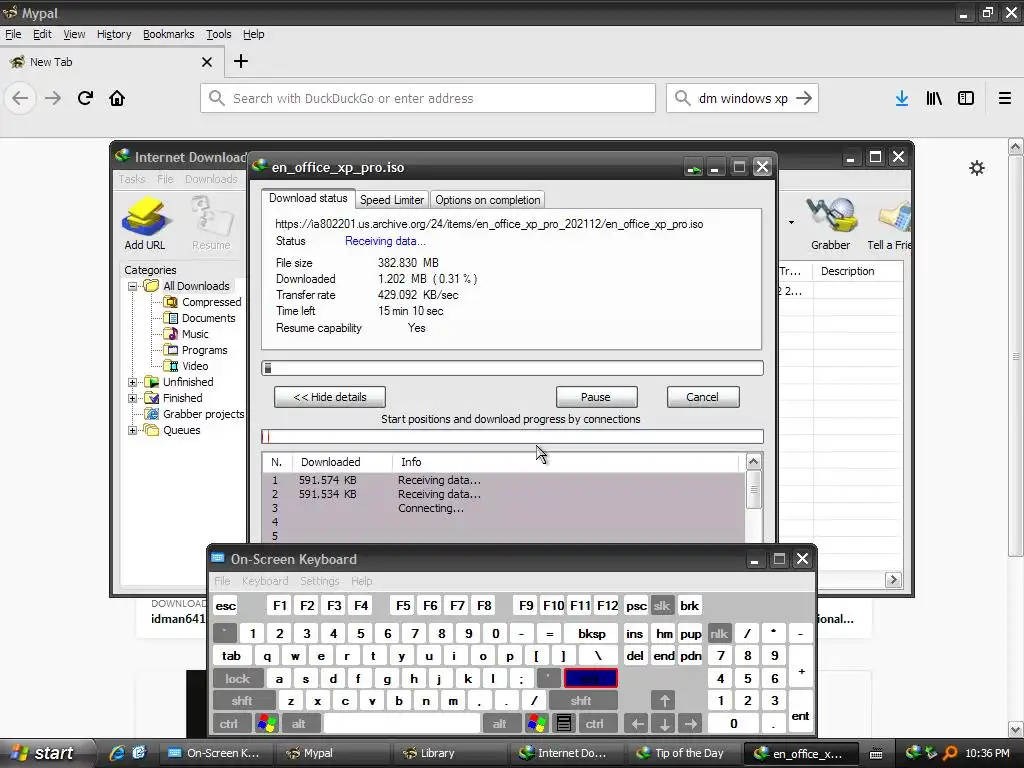Image resolution: width=1024 pixels, height=768 pixels.
Task: Pause the en_office_xp_pro.iso download
Action: pyautogui.click(x=596, y=397)
